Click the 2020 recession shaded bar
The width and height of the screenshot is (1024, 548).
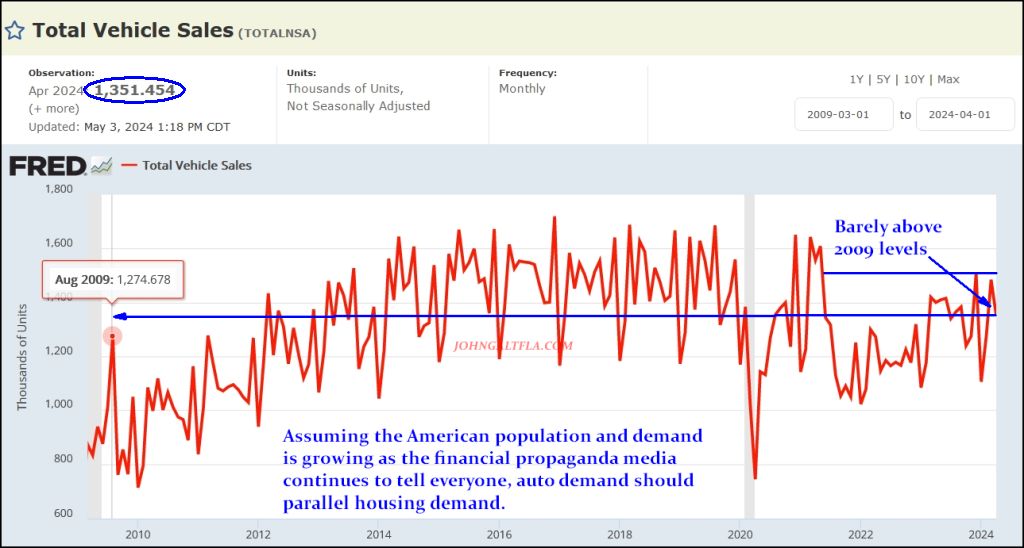click(749, 350)
